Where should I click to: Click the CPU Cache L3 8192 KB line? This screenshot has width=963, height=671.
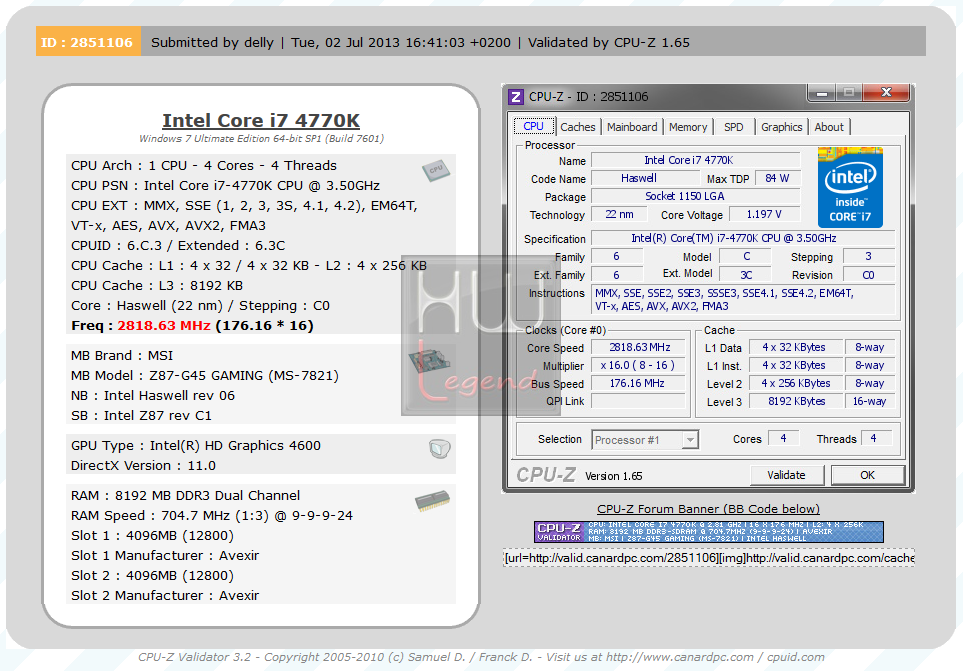157,285
